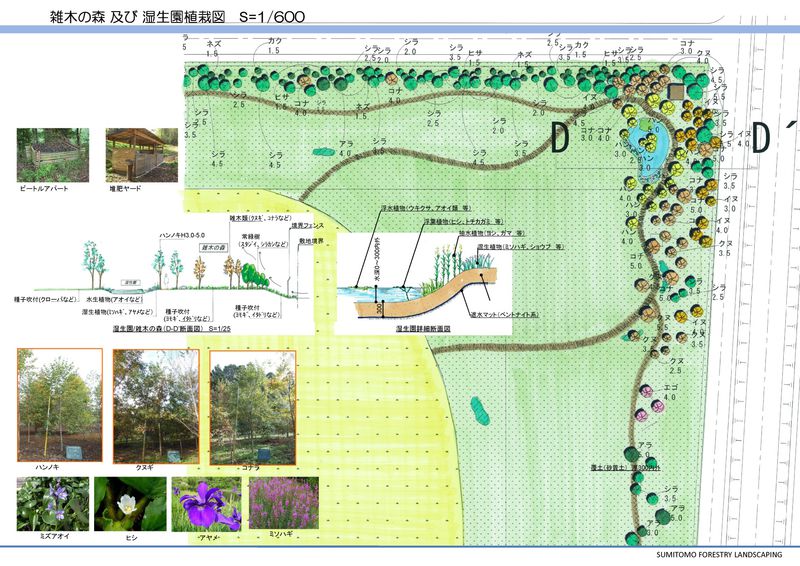Click the large section marker D left of pond

point(560,138)
